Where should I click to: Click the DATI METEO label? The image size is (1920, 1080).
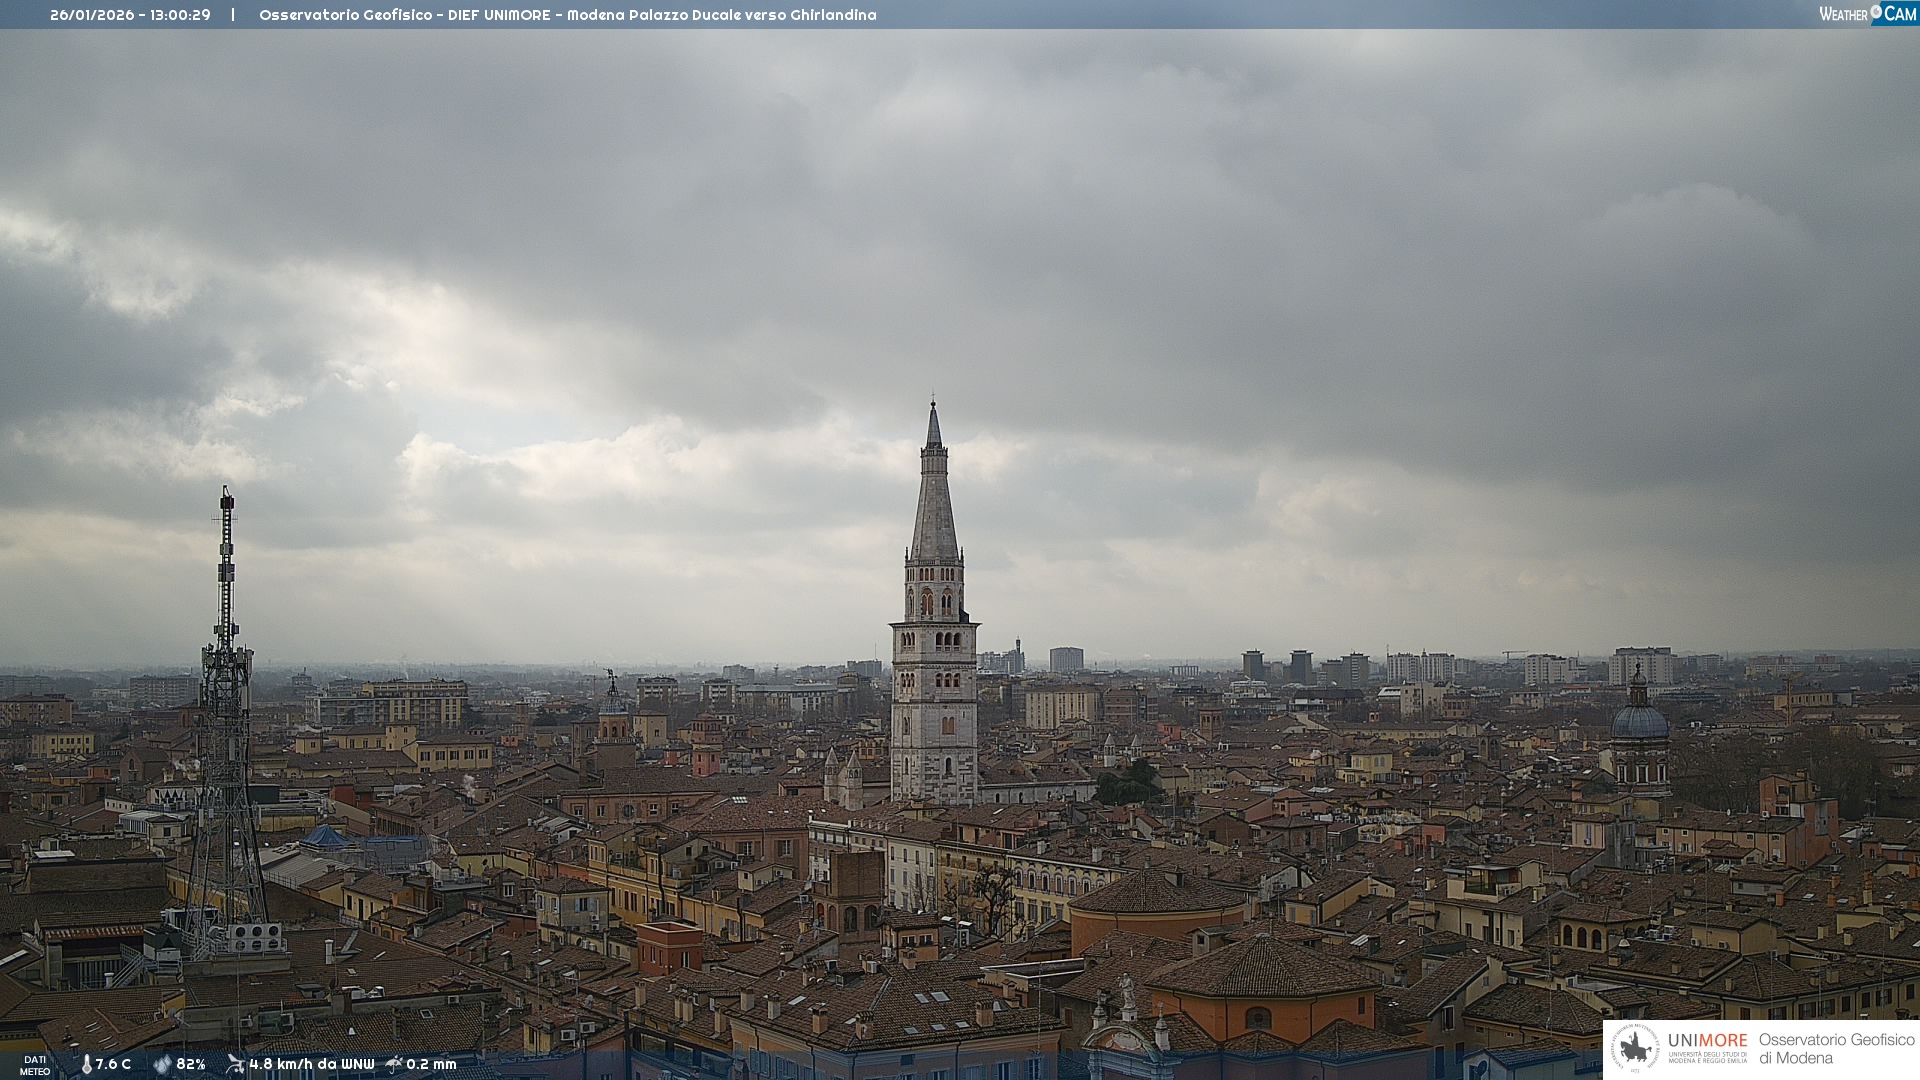[35, 1065]
